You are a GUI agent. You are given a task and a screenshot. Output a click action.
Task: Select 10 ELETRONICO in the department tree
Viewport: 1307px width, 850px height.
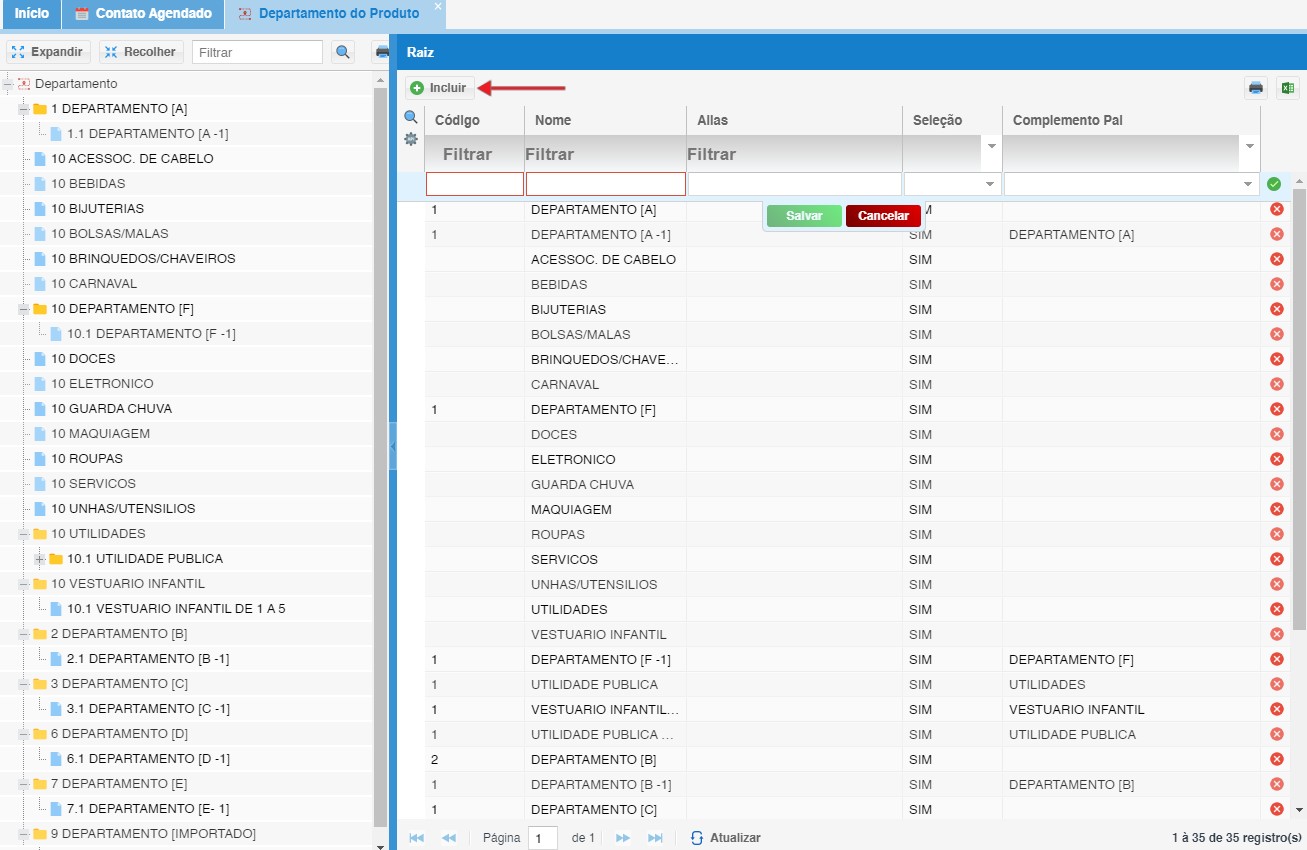[x=102, y=384]
